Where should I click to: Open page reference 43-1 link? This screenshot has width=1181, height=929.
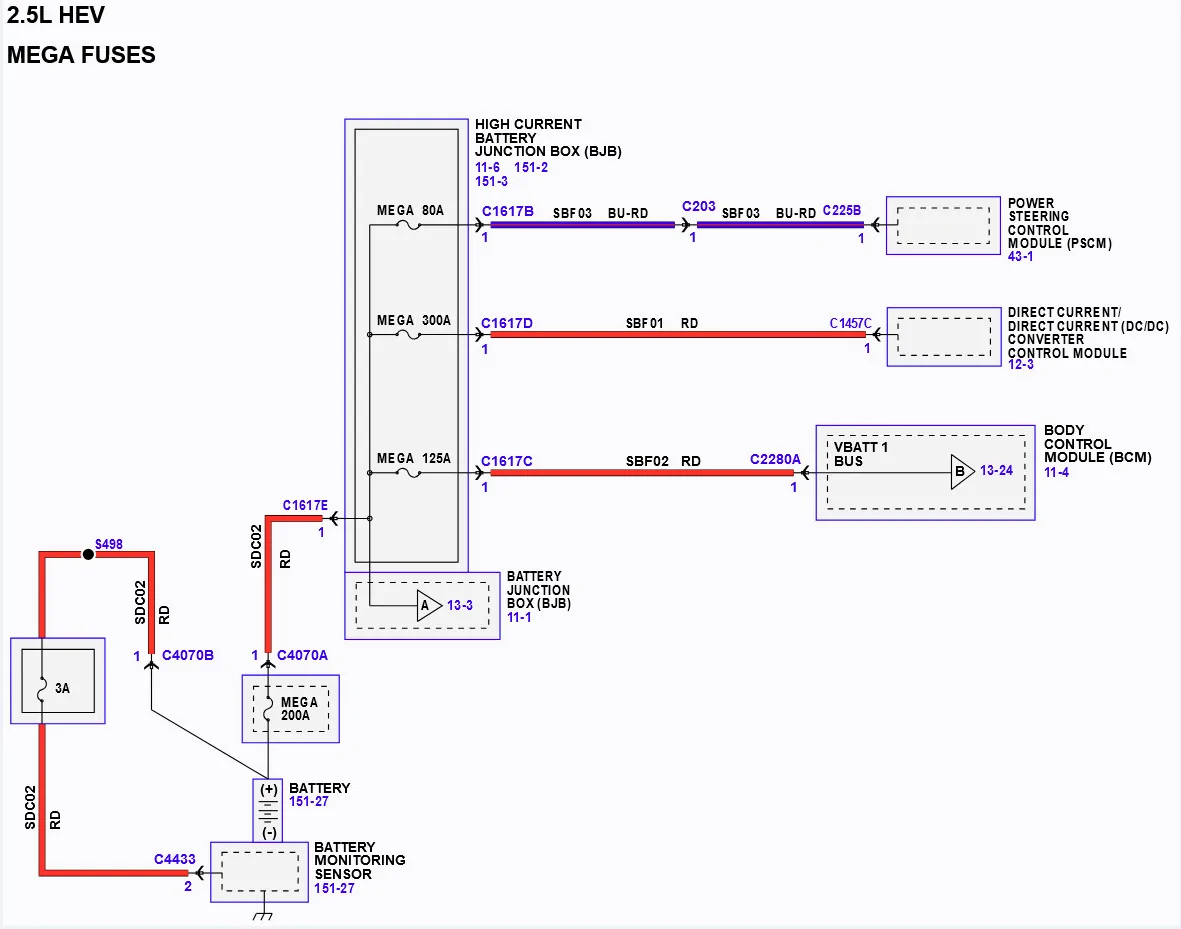click(1021, 257)
